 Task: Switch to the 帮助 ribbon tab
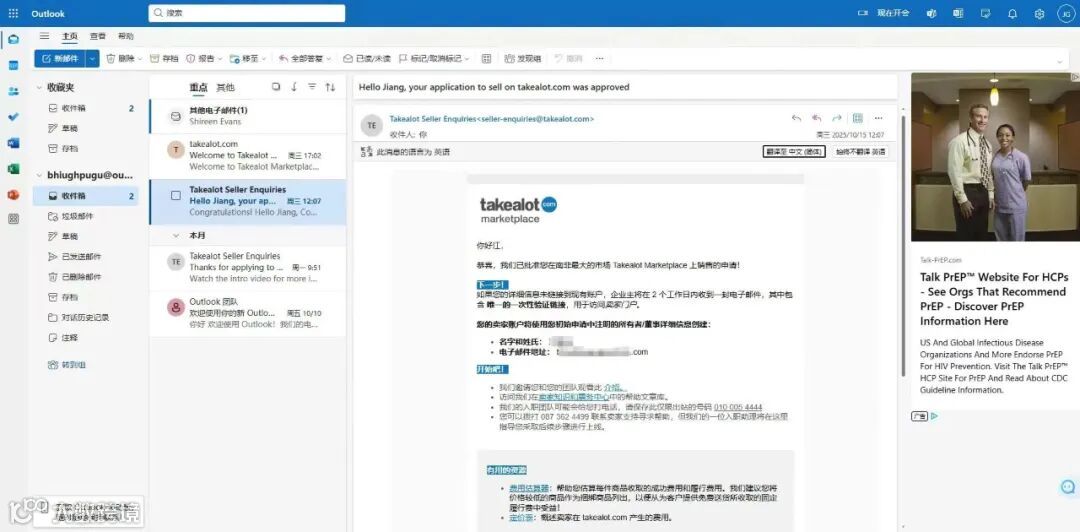tap(125, 36)
